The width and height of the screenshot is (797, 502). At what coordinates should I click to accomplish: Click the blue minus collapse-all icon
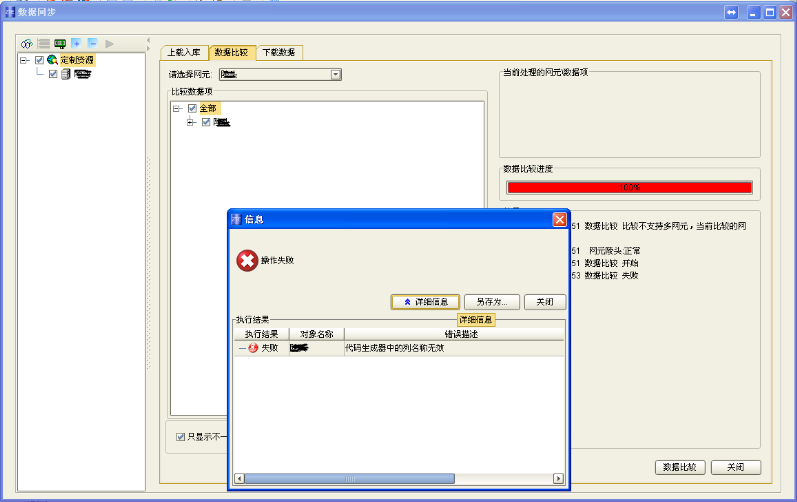pyautogui.click(x=92, y=44)
